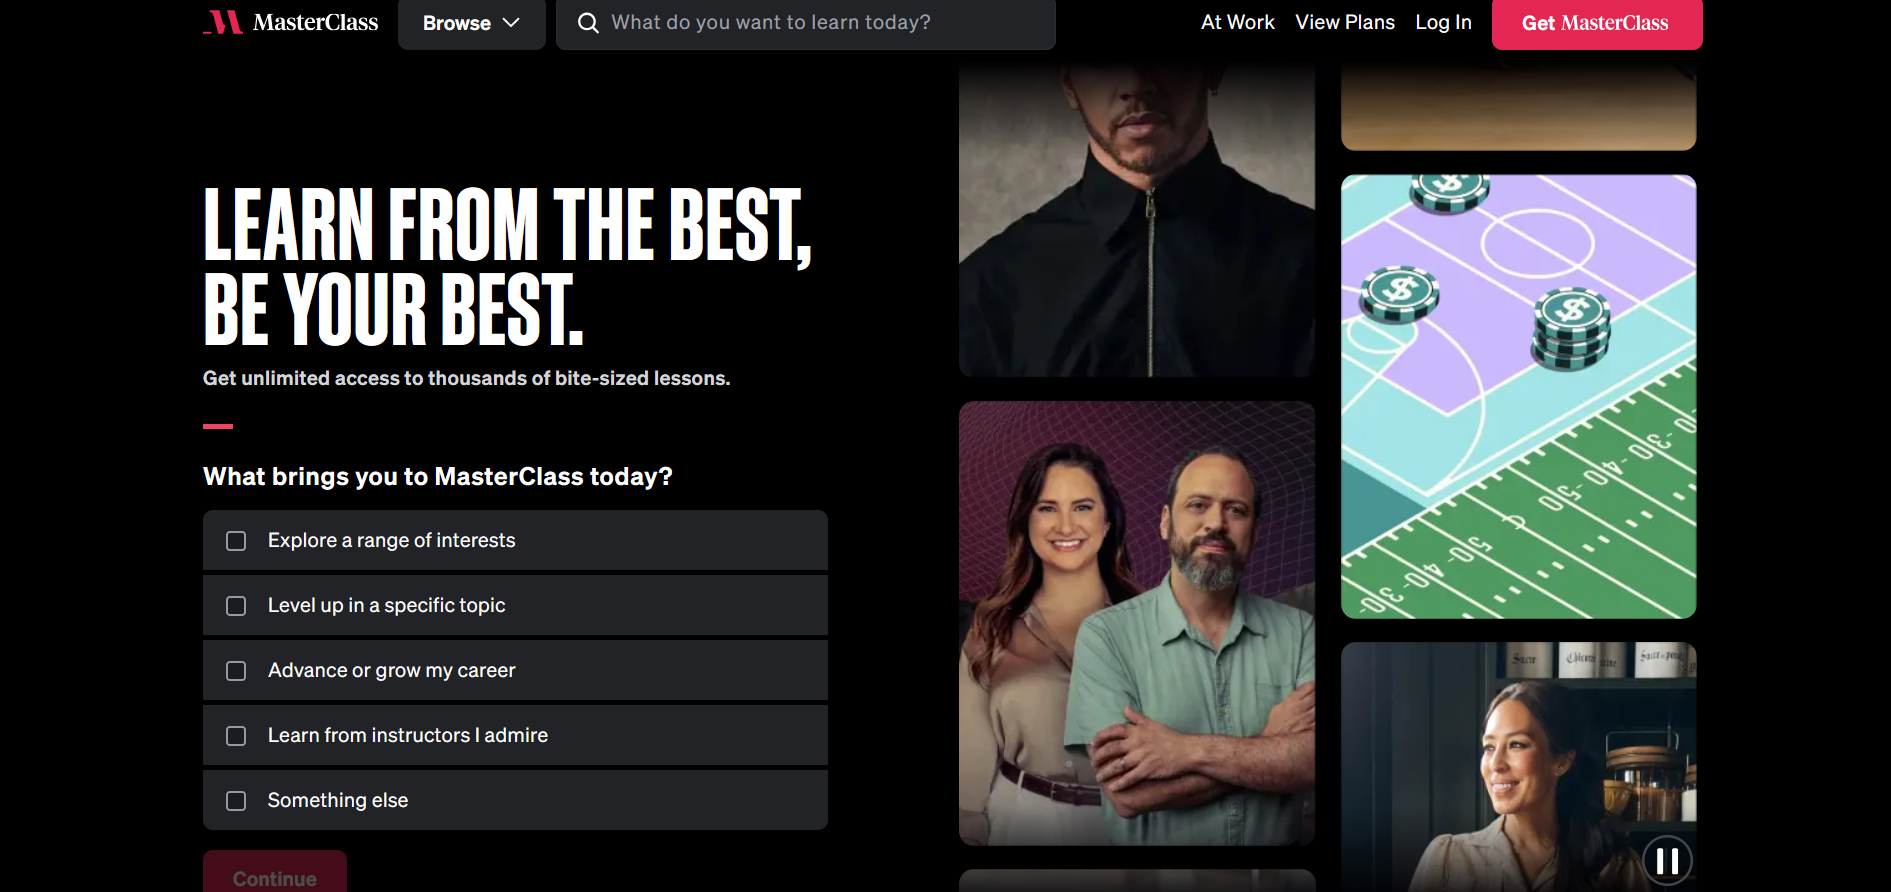Open the At Work page
The height and width of the screenshot is (892, 1891).
tap(1237, 22)
